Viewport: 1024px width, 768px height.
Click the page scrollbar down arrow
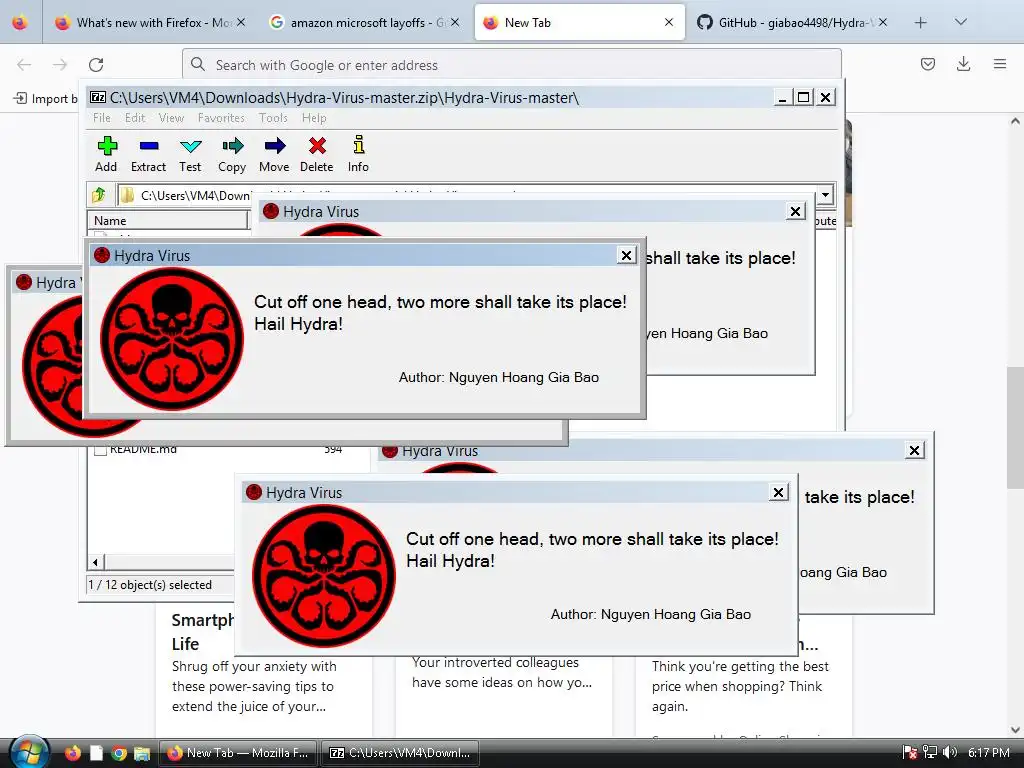point(1015,729)
